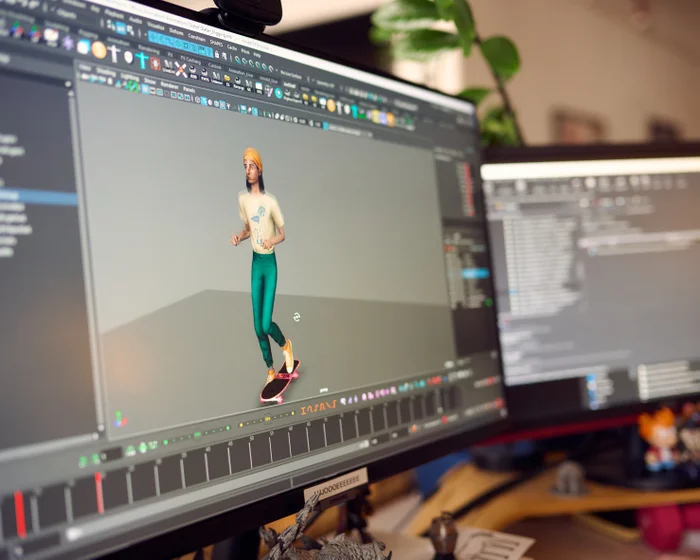Click the M script icon left of the X

(x=167, y=66)
